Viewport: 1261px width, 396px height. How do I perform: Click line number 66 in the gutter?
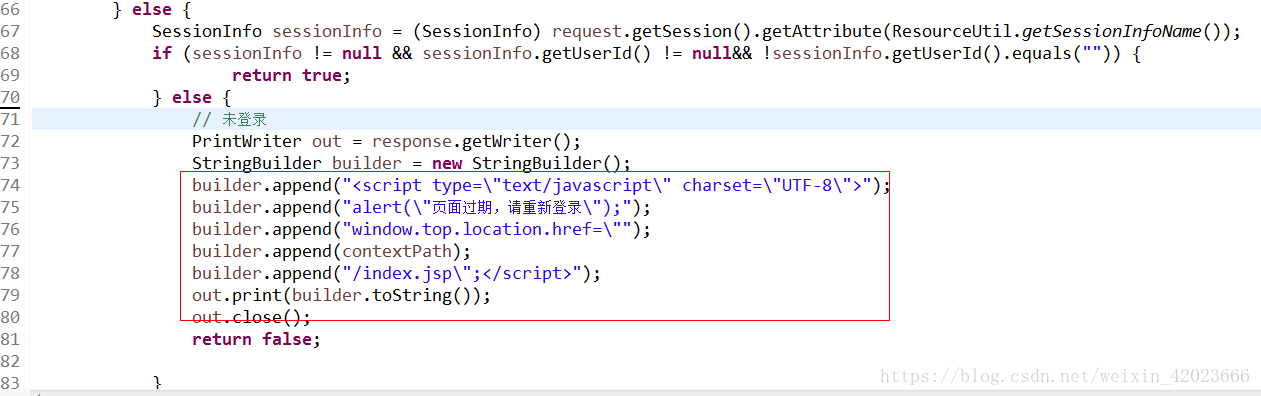point(10,10)
